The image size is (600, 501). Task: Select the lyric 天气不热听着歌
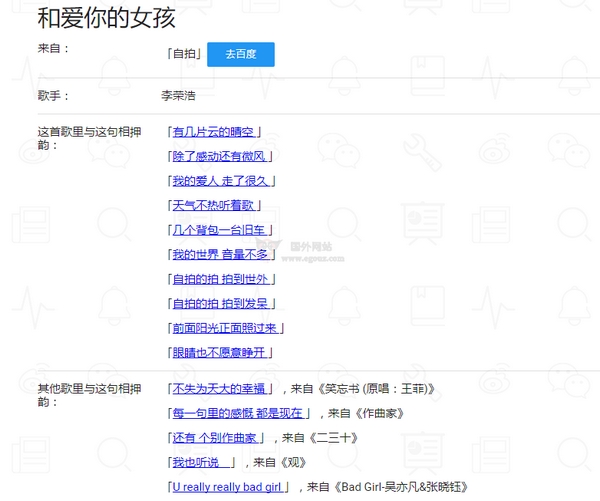214,206
